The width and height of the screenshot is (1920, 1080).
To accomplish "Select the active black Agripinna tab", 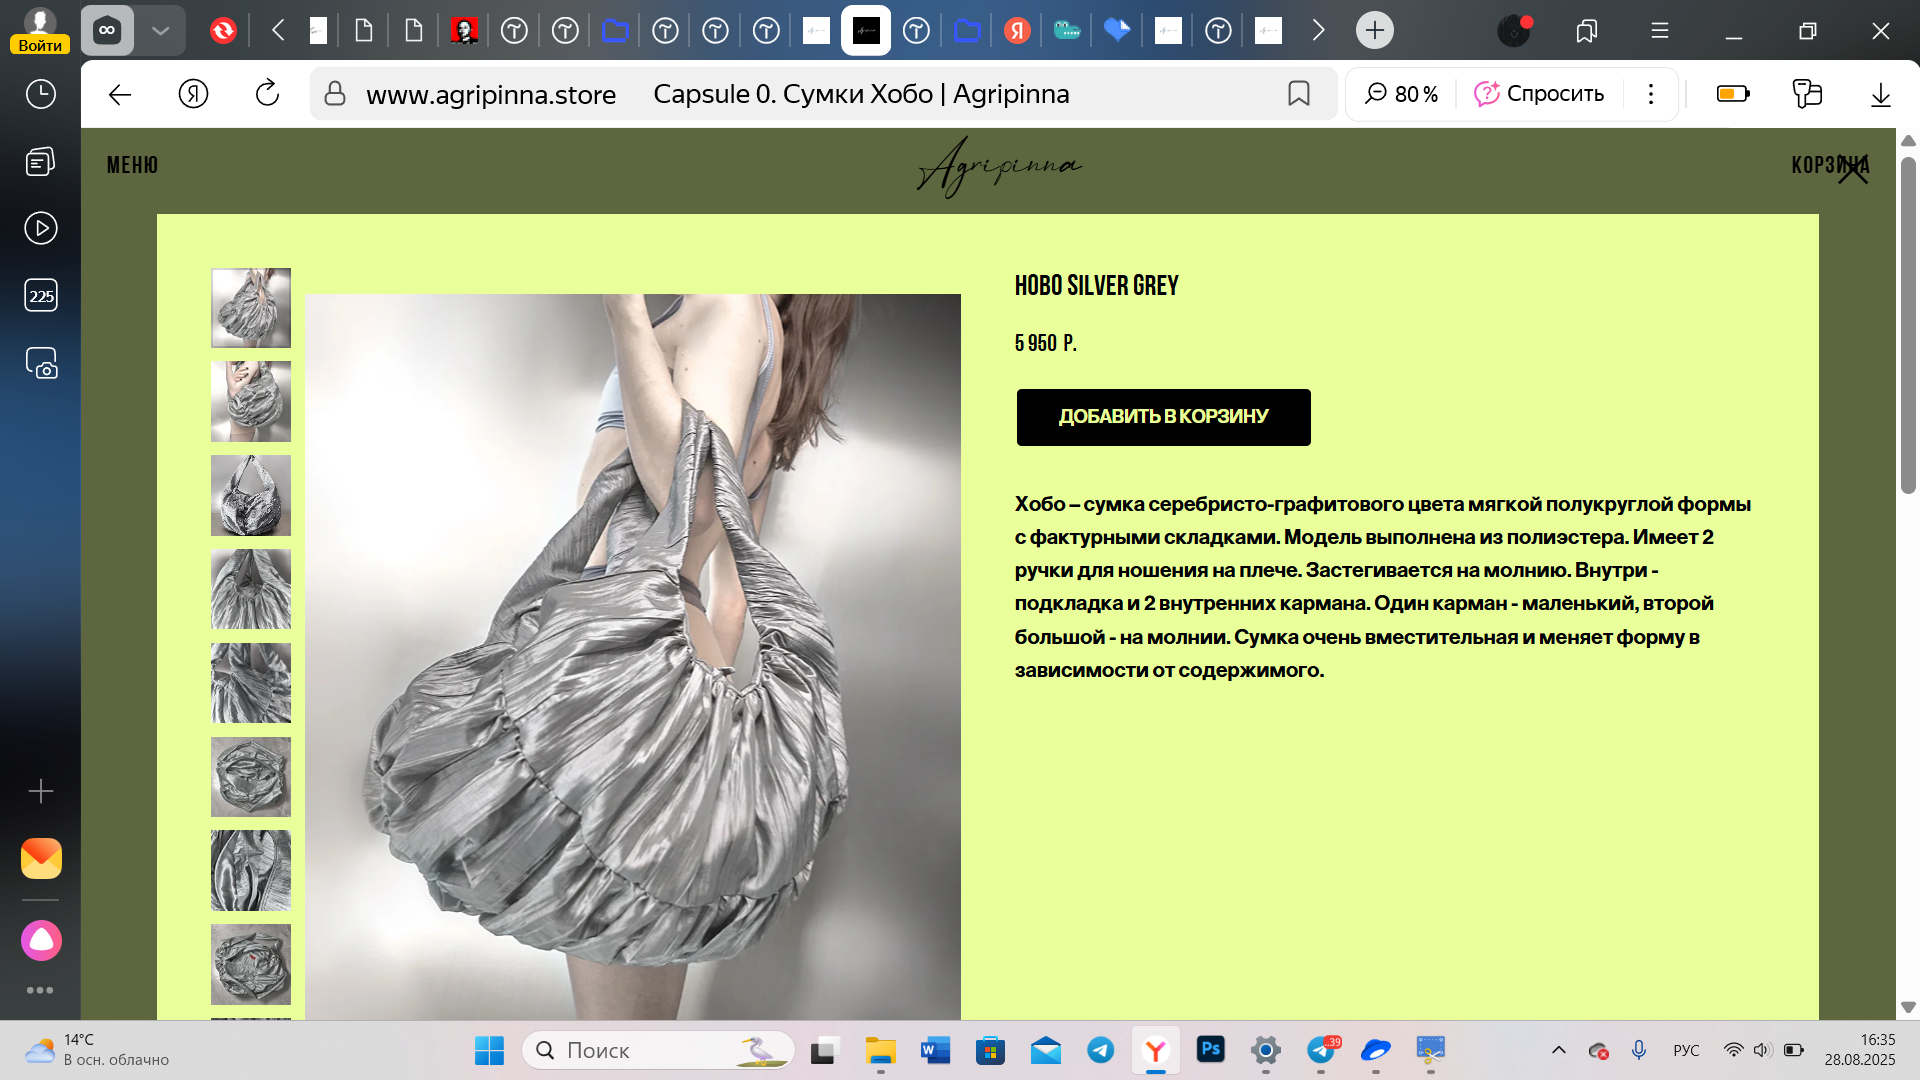I will pos(866,30).
